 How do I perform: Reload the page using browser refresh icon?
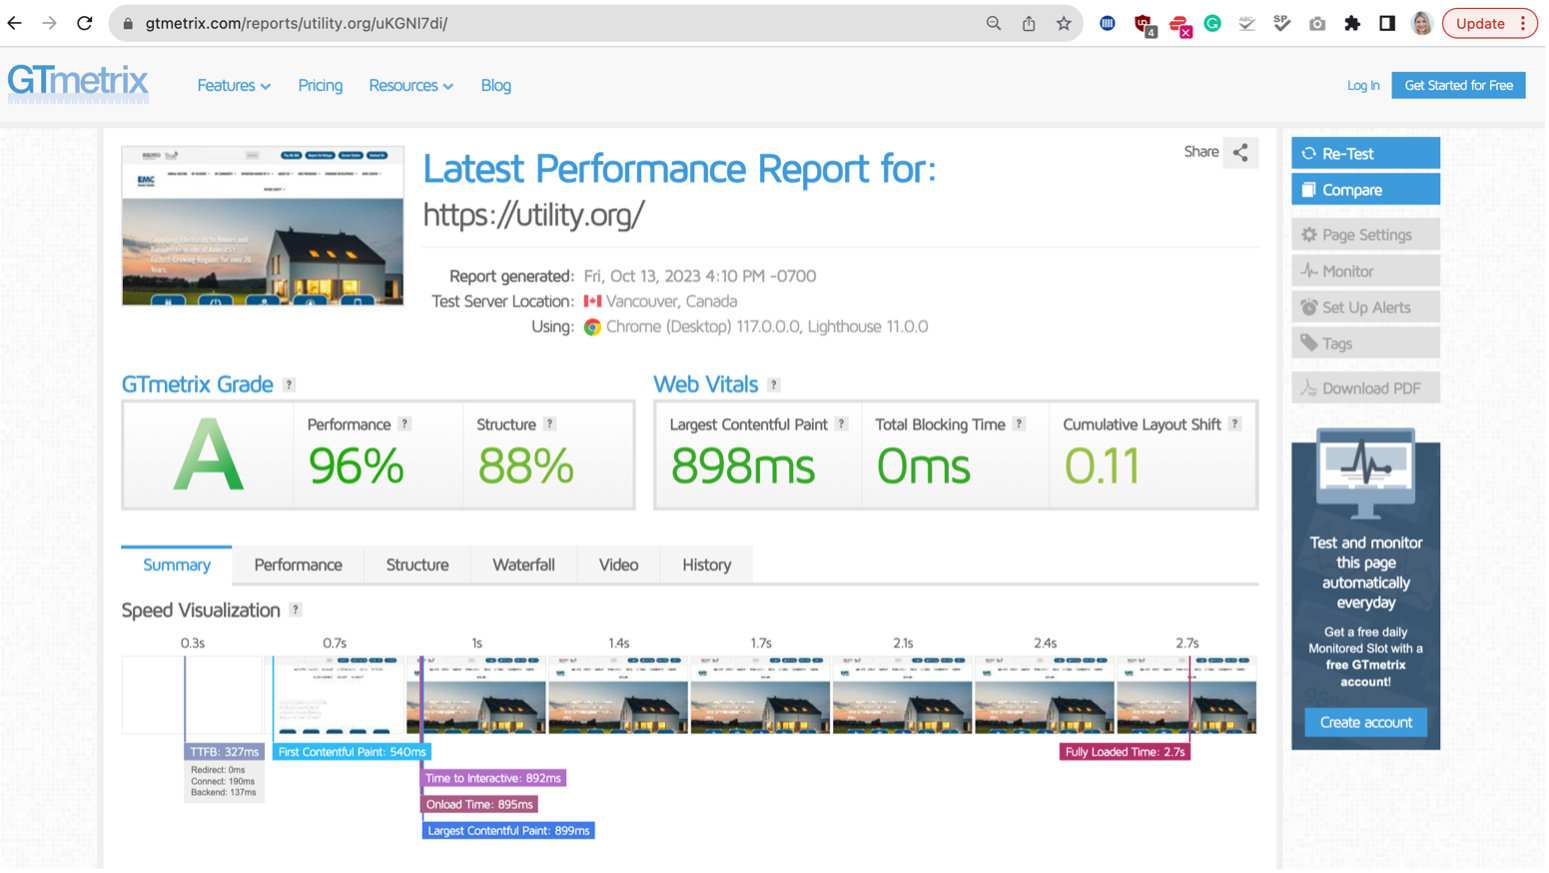(x=85, y=23)
